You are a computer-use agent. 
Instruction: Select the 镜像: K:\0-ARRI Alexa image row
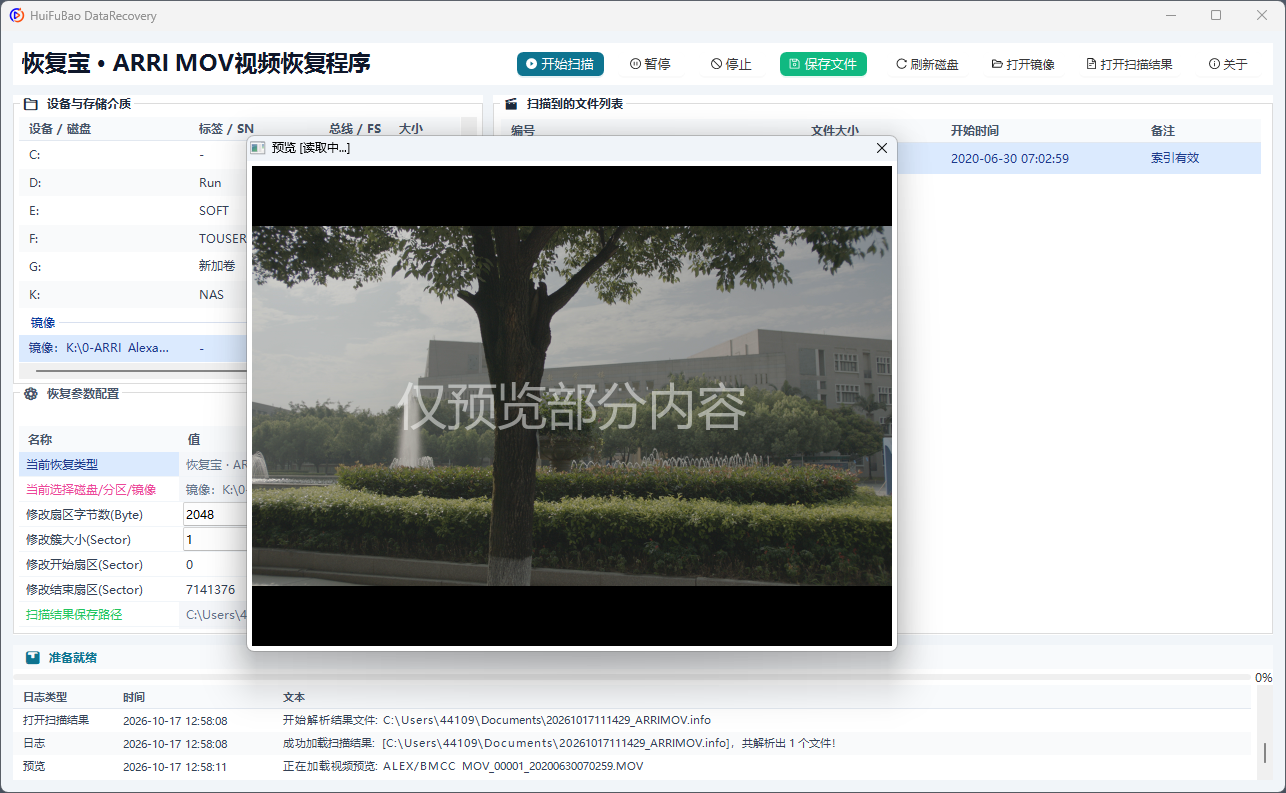133,348
